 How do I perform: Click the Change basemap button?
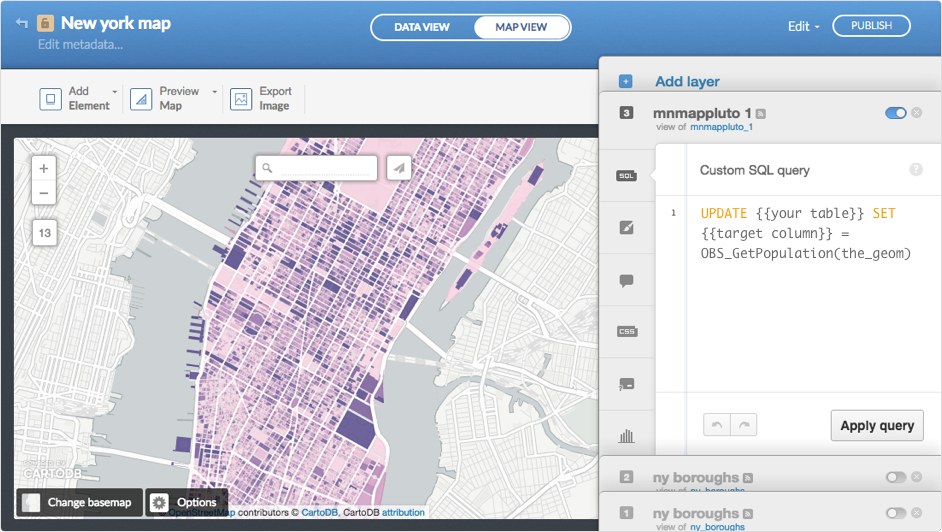[x=79, y=503]
